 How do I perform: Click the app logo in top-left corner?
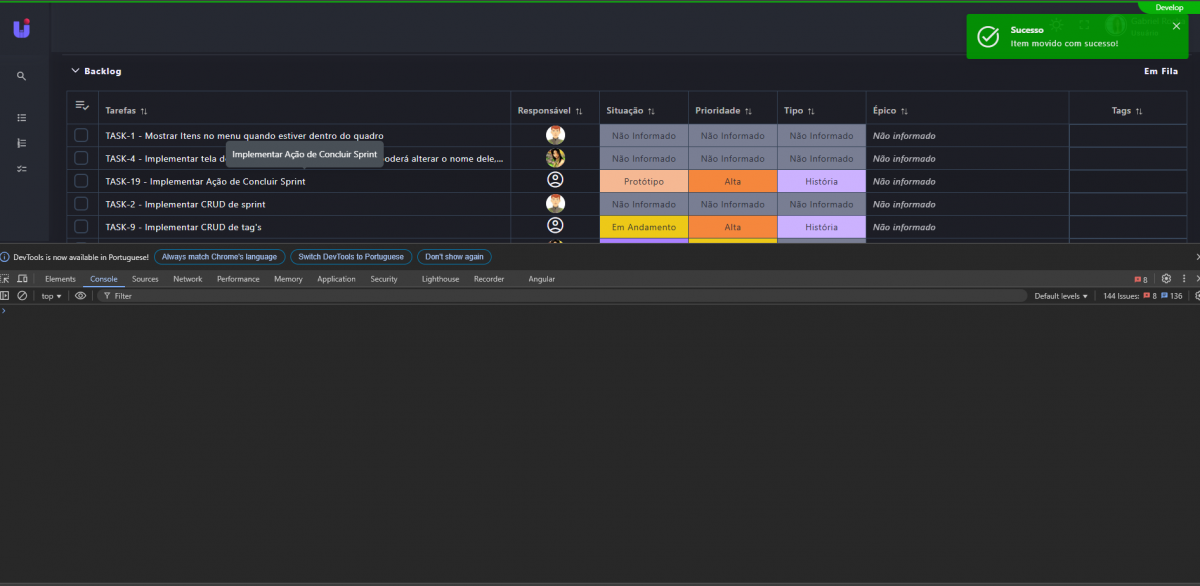point(21,29)
